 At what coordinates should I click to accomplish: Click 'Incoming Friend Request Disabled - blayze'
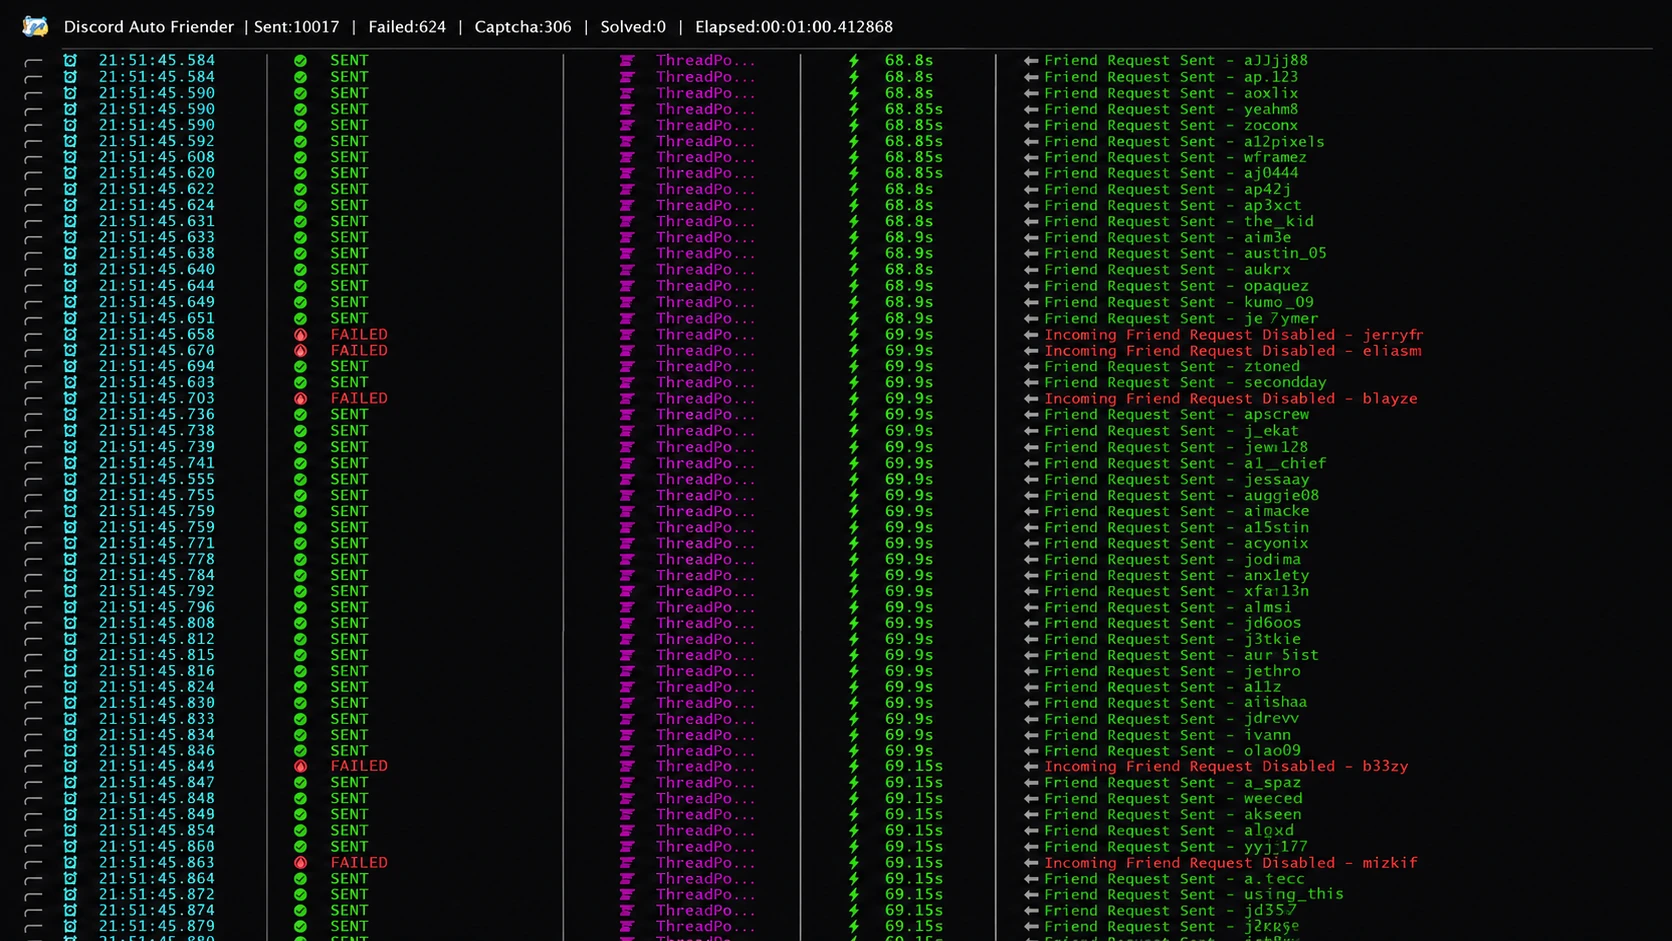(1231, 398)
